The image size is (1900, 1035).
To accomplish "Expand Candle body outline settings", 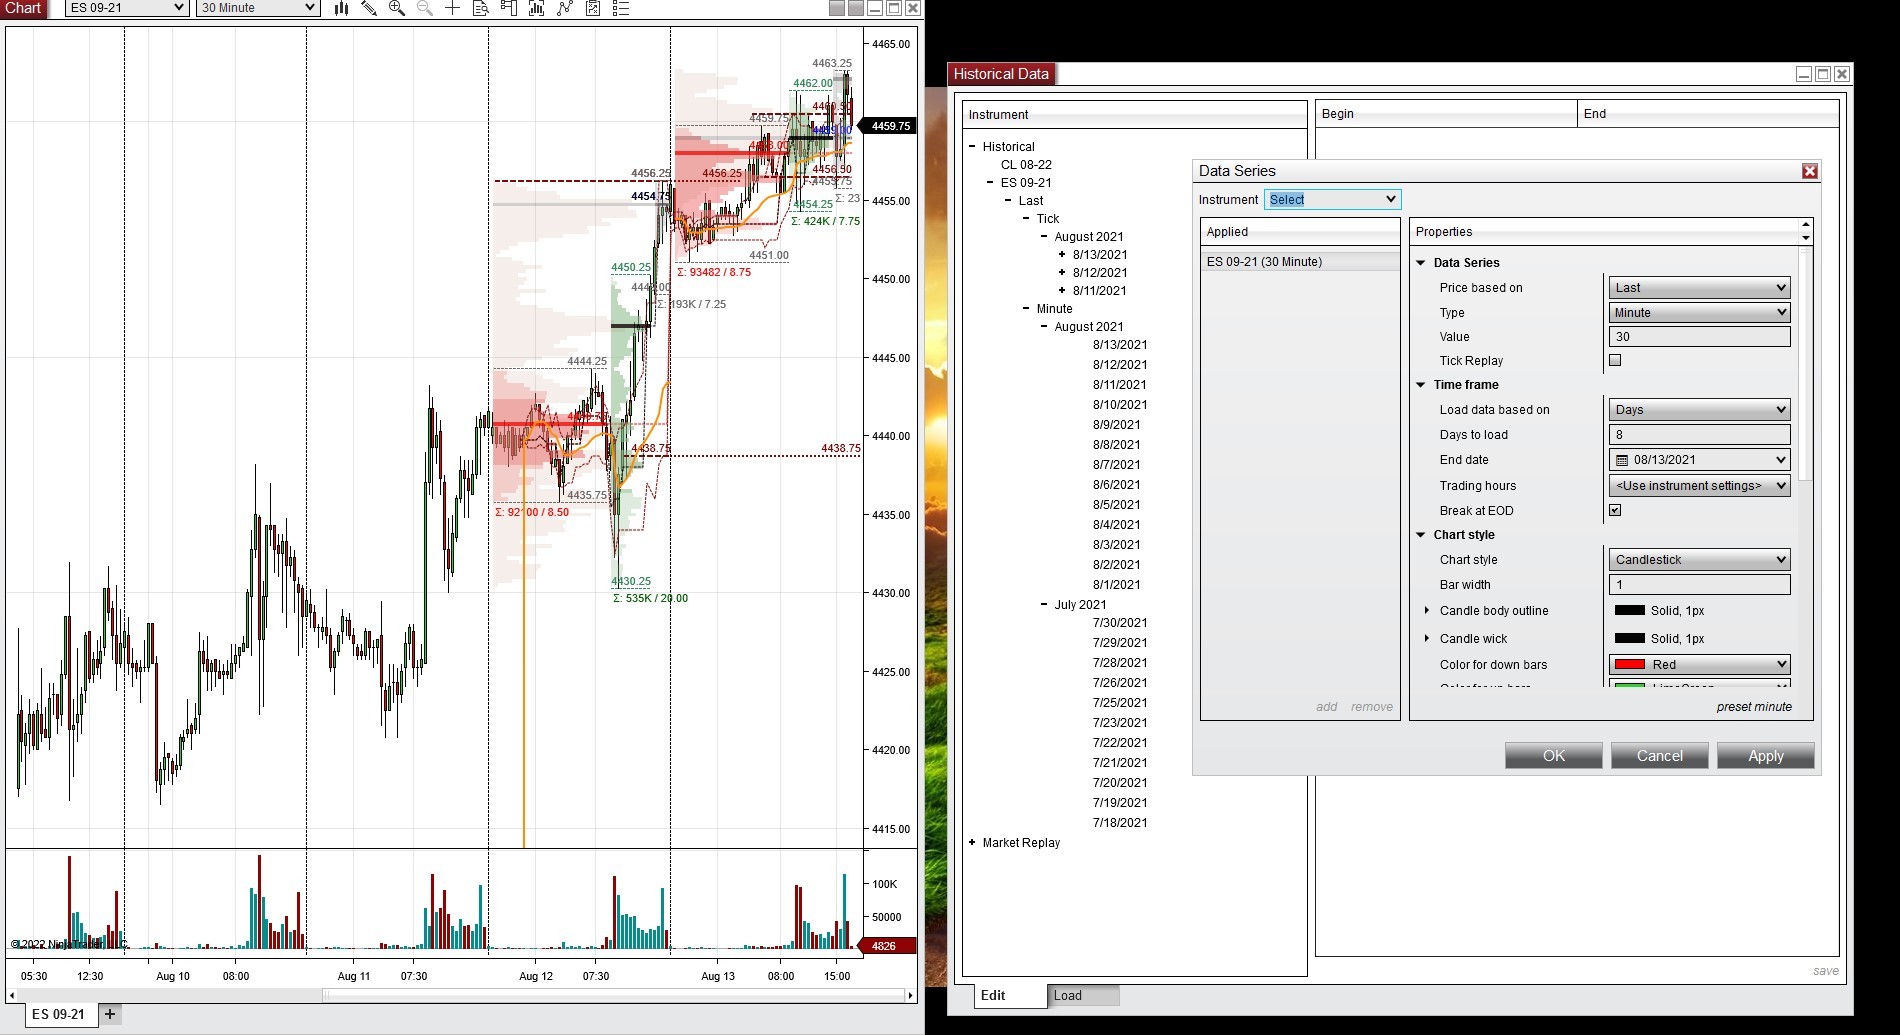I will (x=1427, y=610).
